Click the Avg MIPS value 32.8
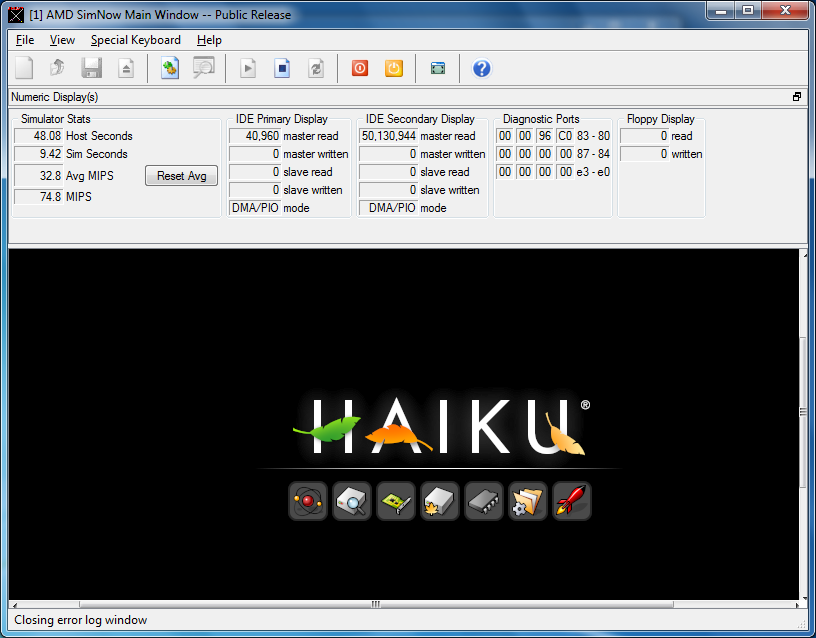Screen dimensions: 816x638 click(39, 176)
